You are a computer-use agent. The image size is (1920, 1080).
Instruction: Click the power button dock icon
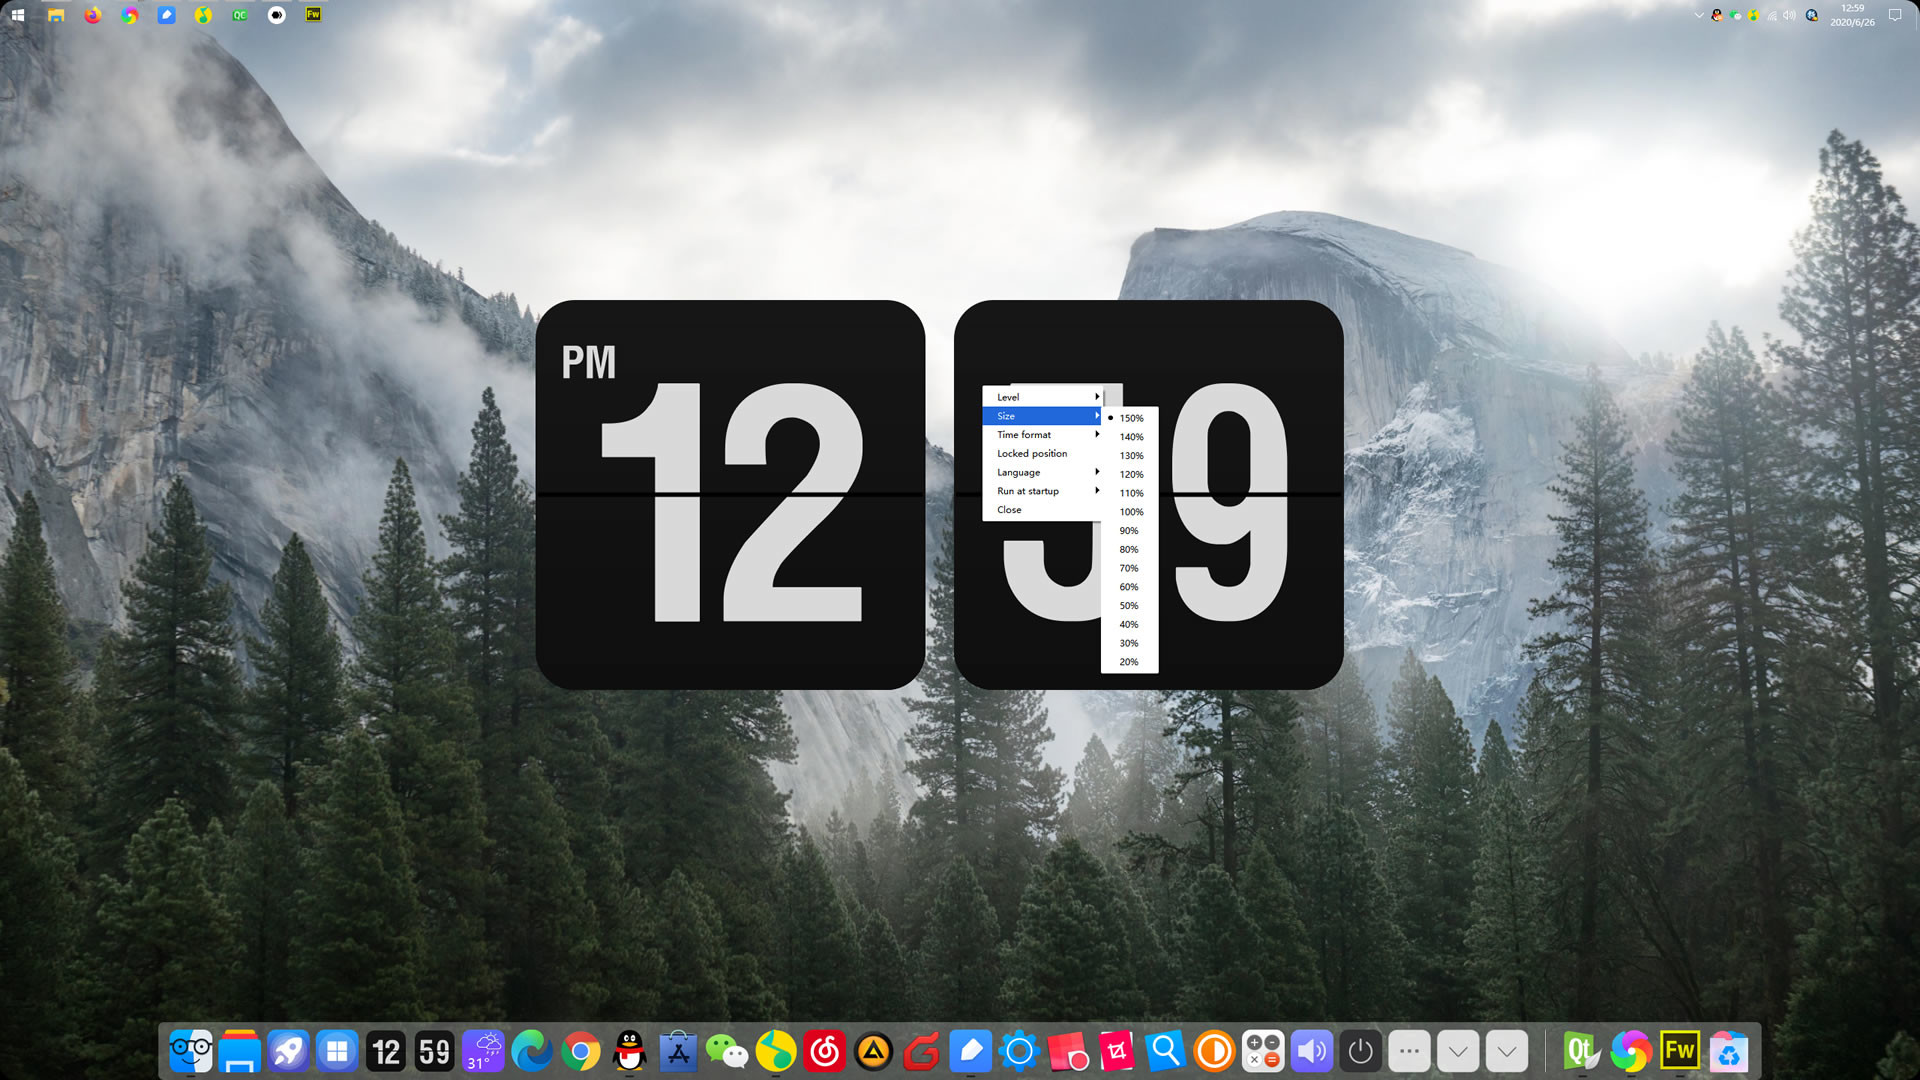pos(1360,1051)
